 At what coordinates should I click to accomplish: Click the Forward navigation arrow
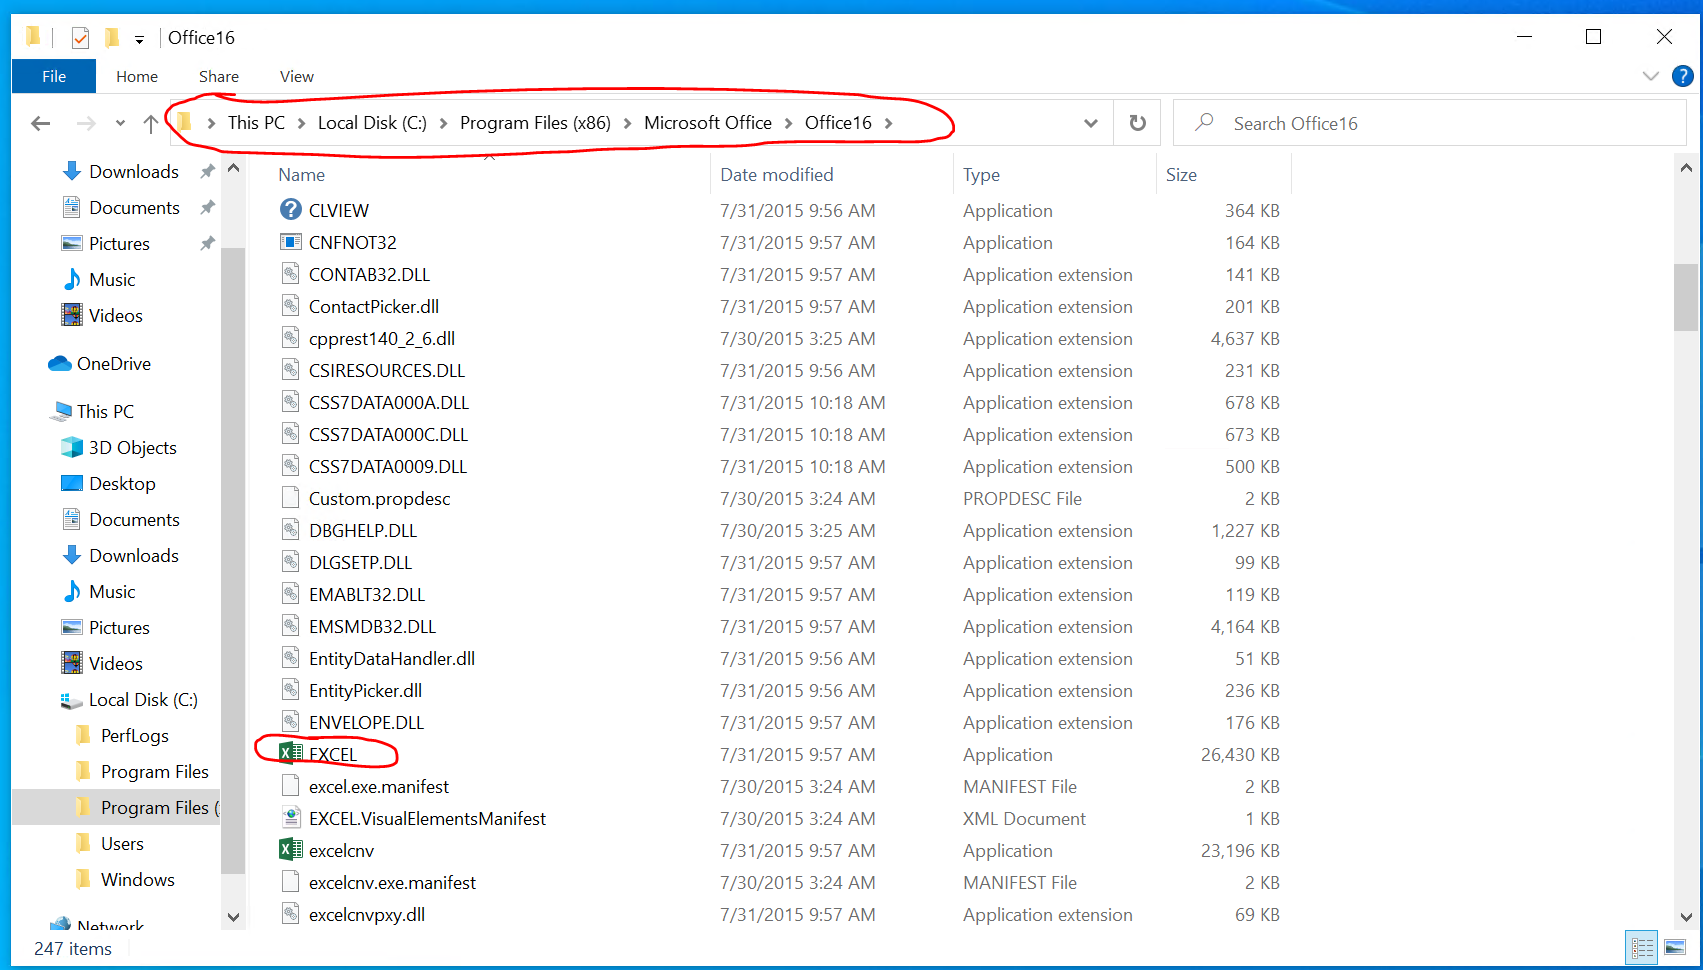[x=87, y=123]
